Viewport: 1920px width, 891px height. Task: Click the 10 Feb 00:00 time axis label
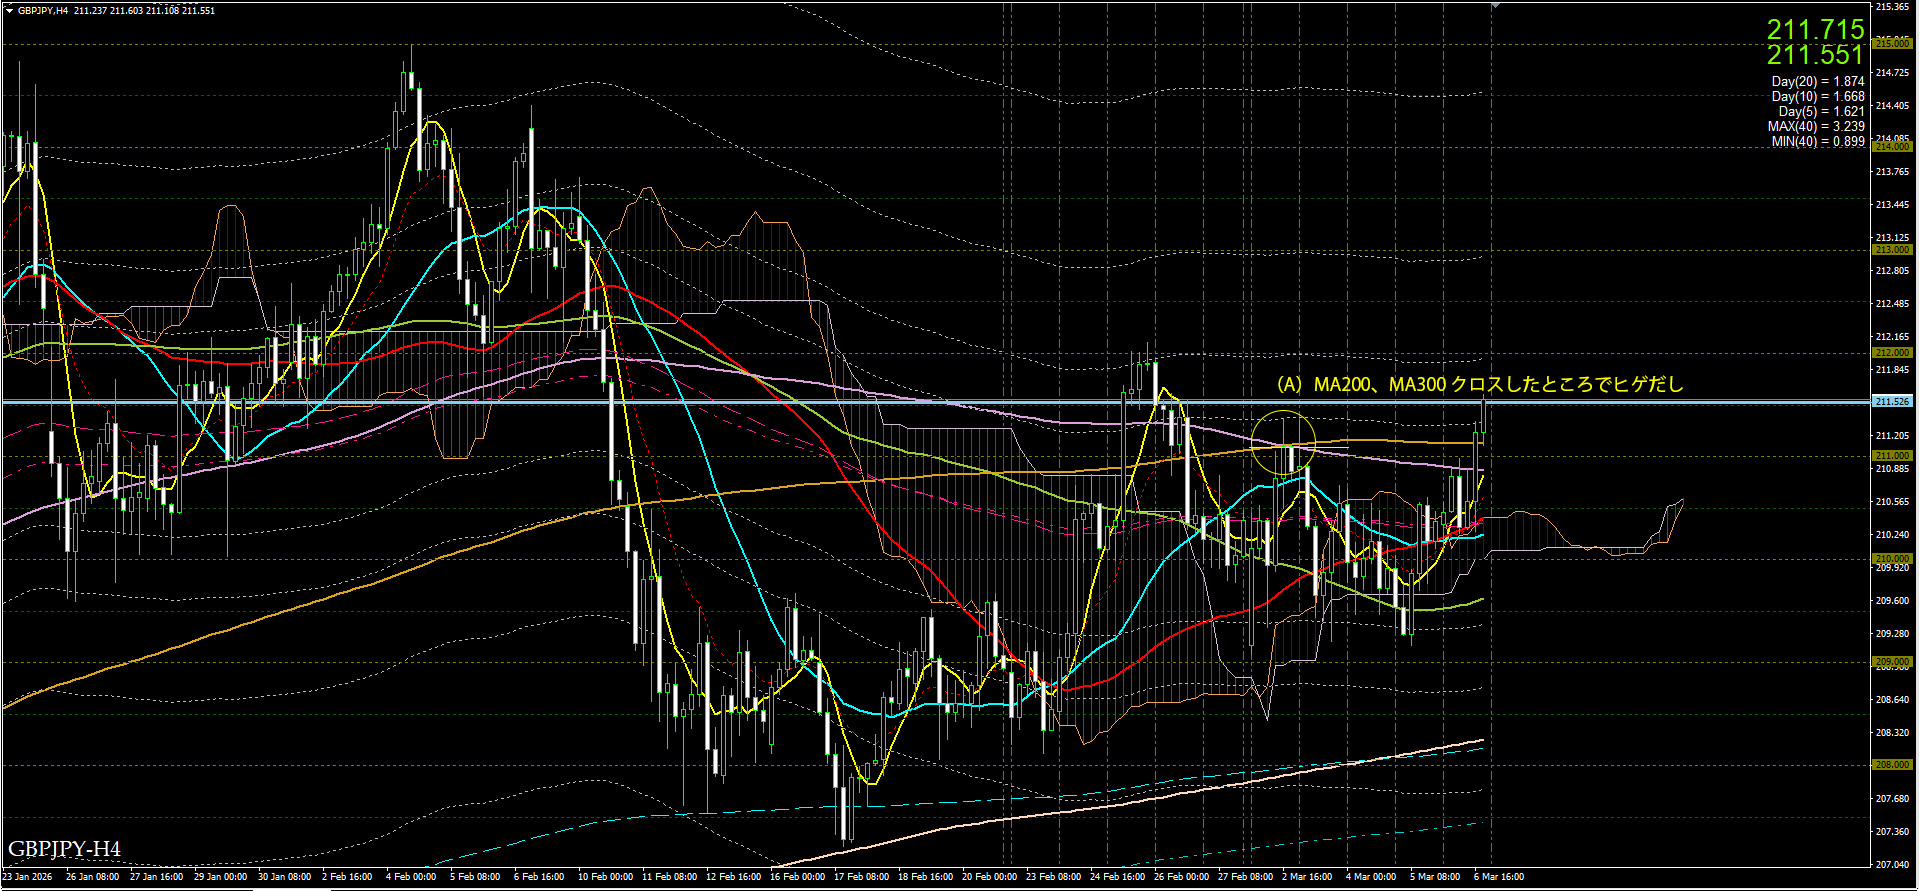(606, 877)
